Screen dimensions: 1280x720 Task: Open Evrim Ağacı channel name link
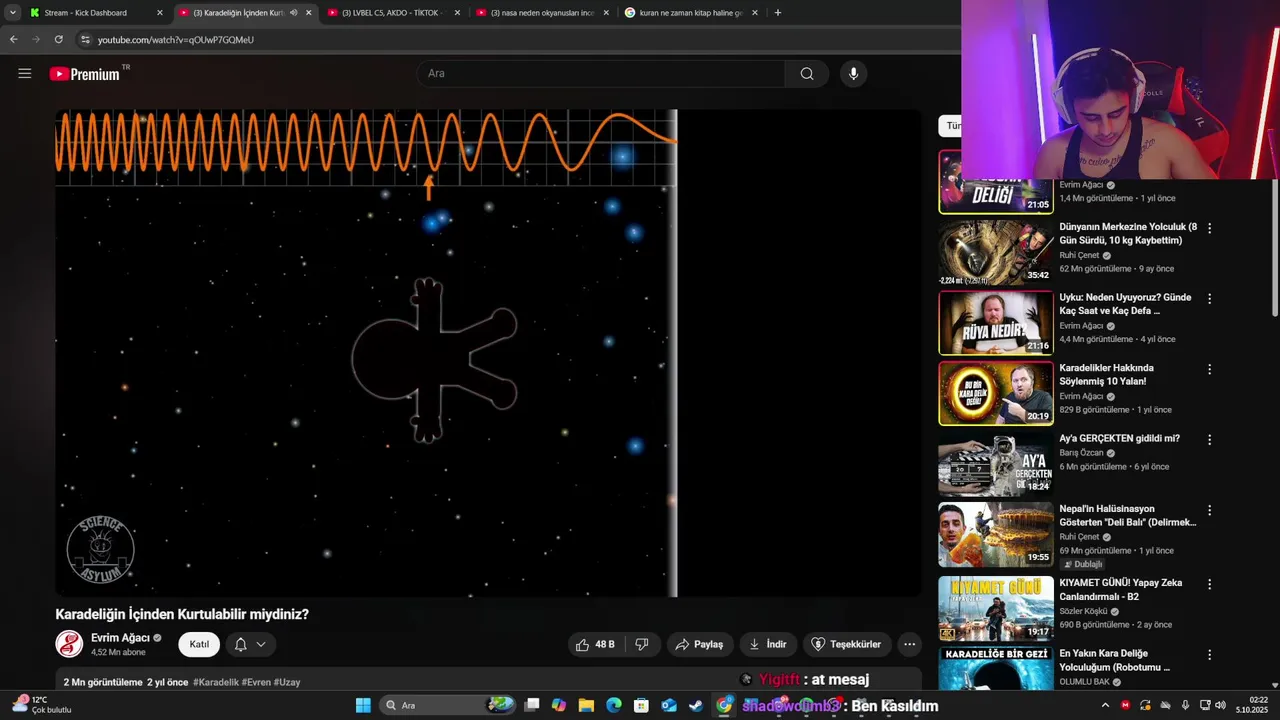click(120, 637)
